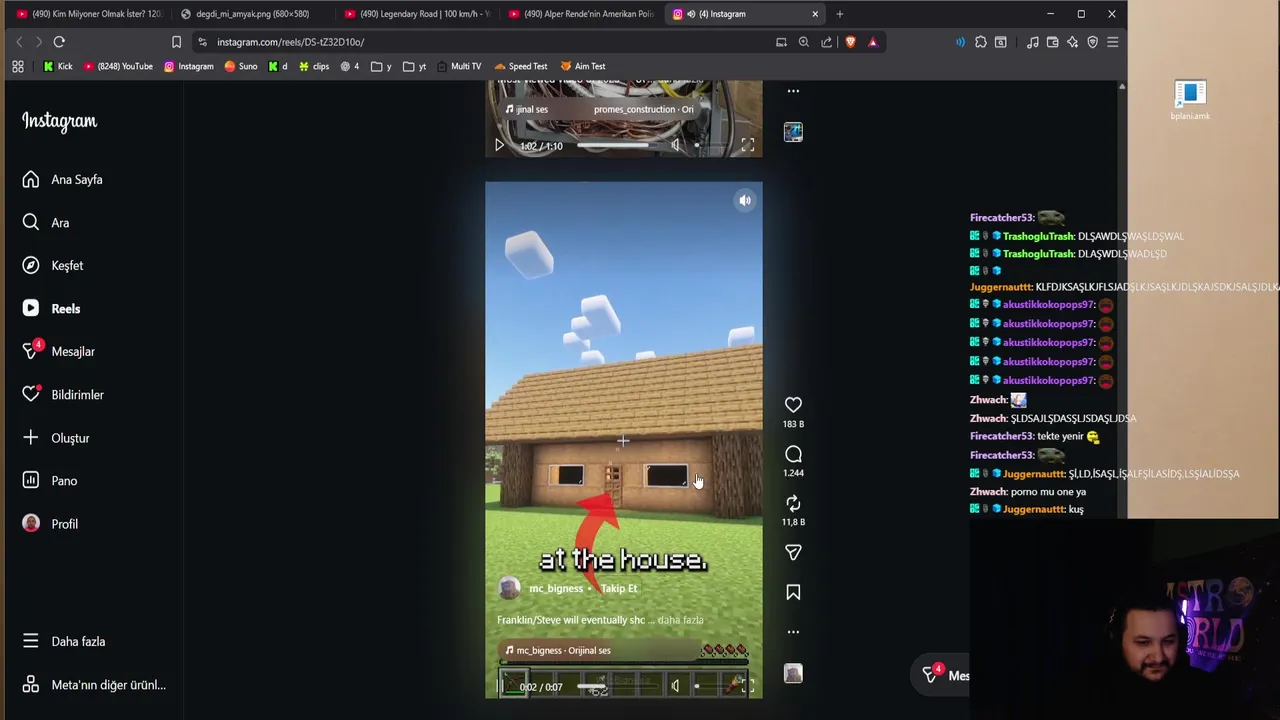1280x720 pixels.
Task: Switch to Legendary Road tab
Action: (x=416, y=14)
